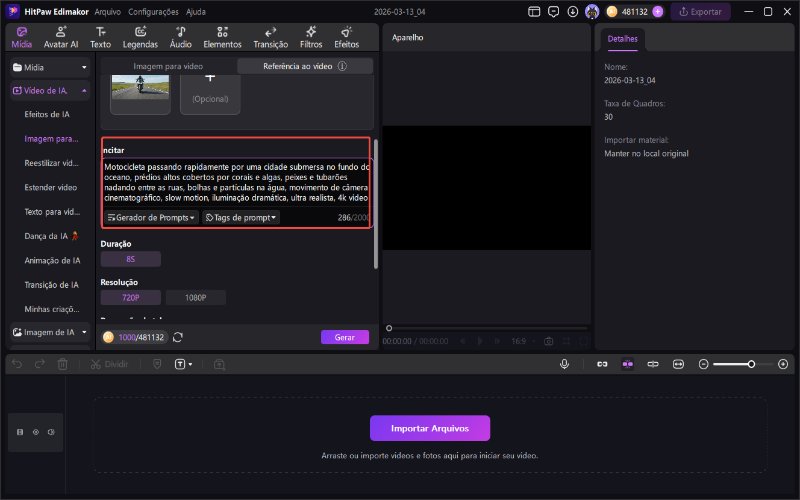Screen dimensions: 800x500
Task: Open the Transição panel
Action: click(x=270, y=37)
